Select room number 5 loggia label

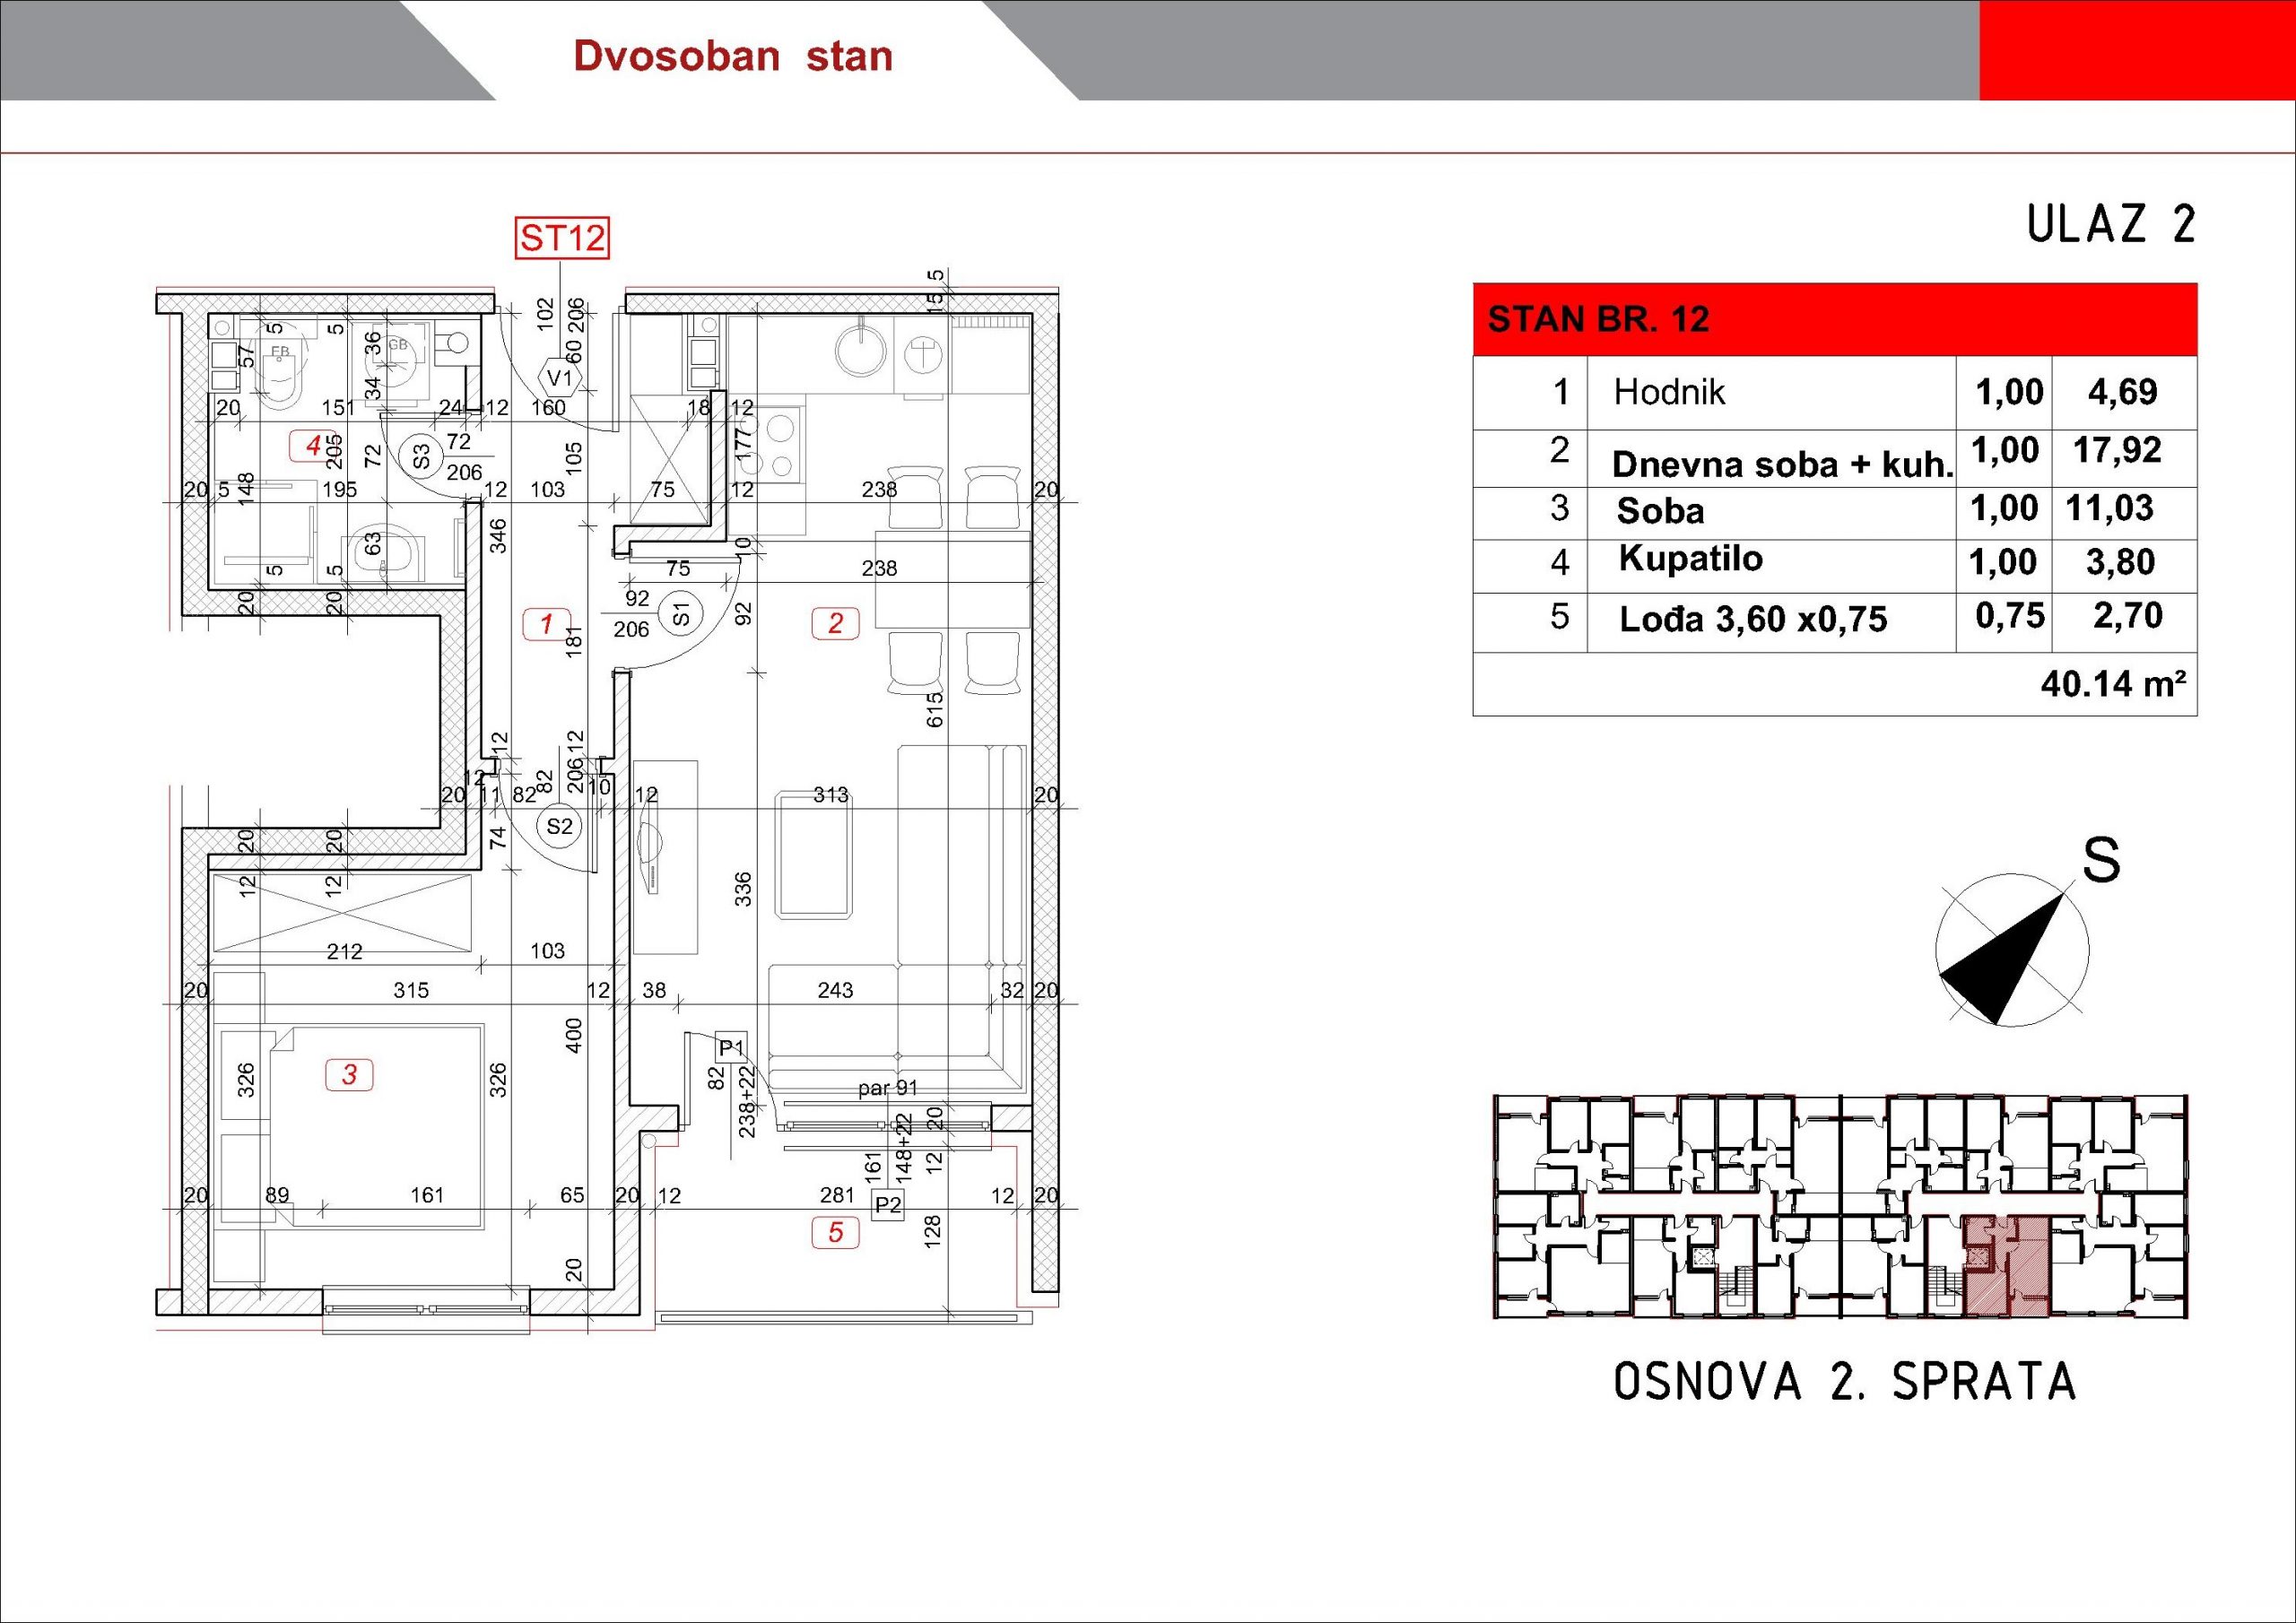[836, 1233]
